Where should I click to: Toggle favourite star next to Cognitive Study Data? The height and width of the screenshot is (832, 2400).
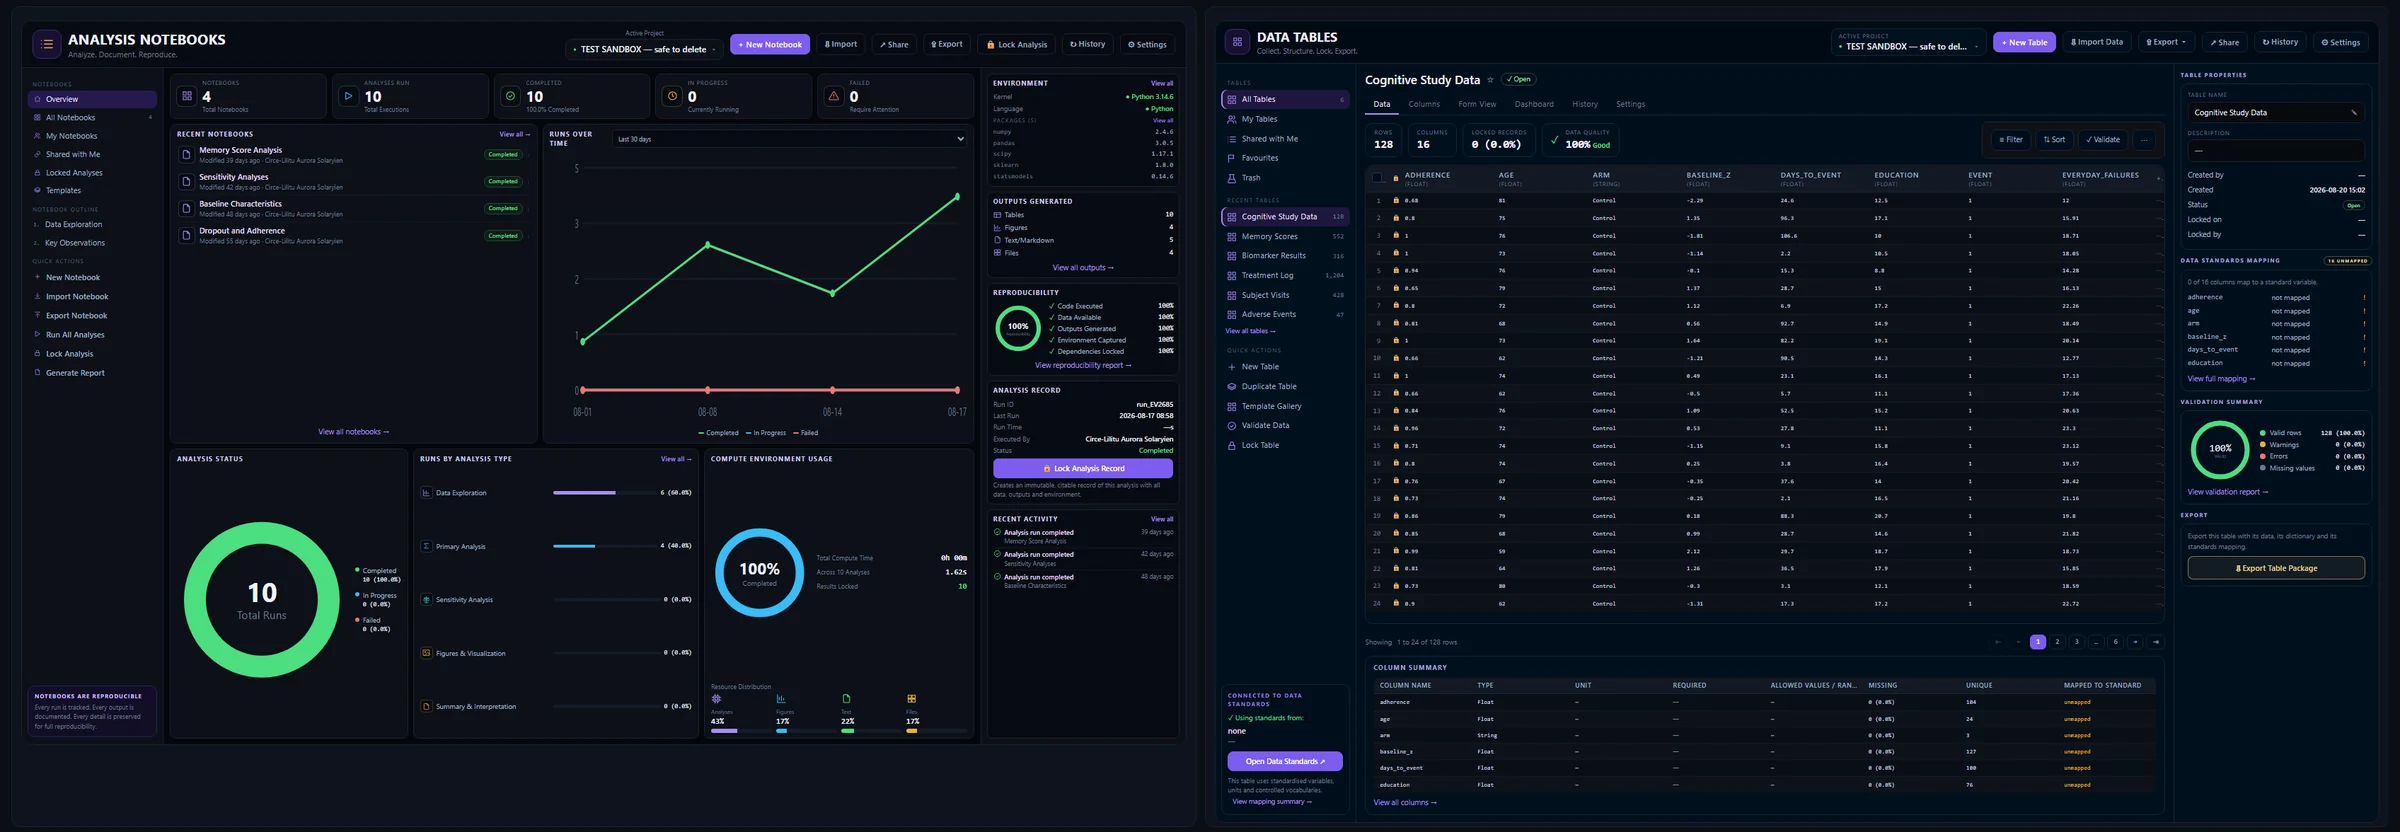1490,80
